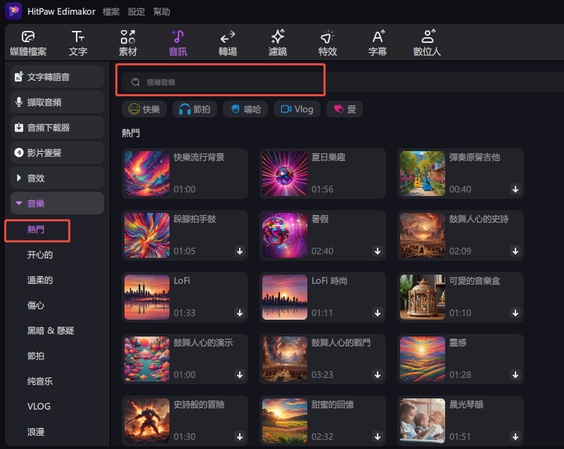Download the 鼓舞人心的戰鬥 track
This screenshot has width=564, height=449.
[x=378, y=375]
